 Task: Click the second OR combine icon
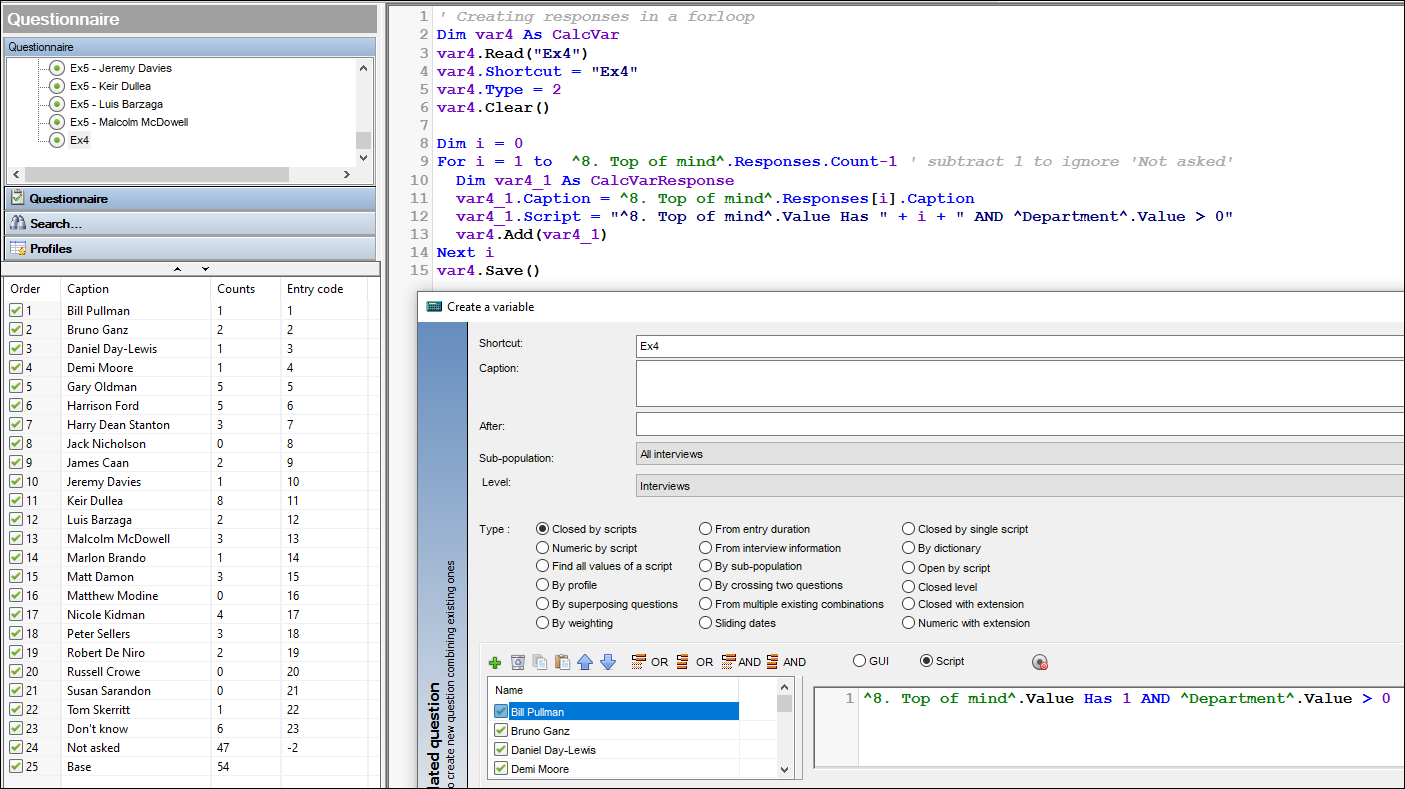682,662
